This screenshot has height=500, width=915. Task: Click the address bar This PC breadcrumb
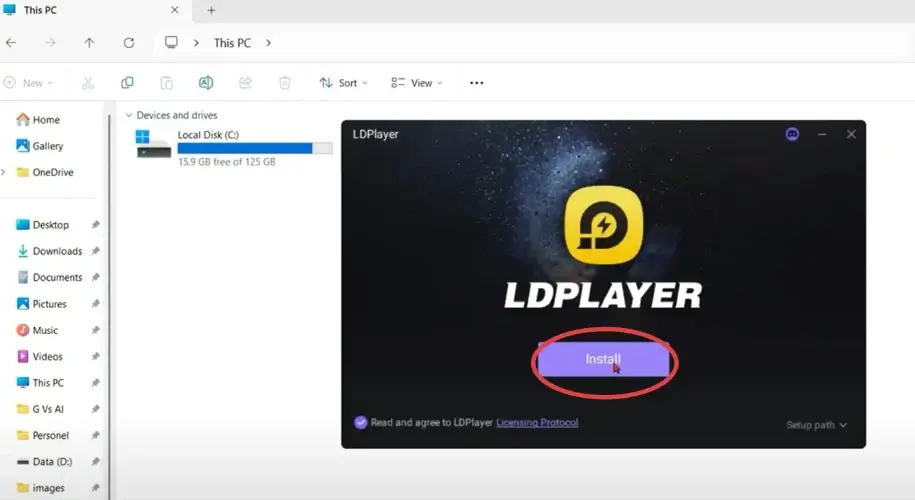pyautogui.click(x=232, y=43)
